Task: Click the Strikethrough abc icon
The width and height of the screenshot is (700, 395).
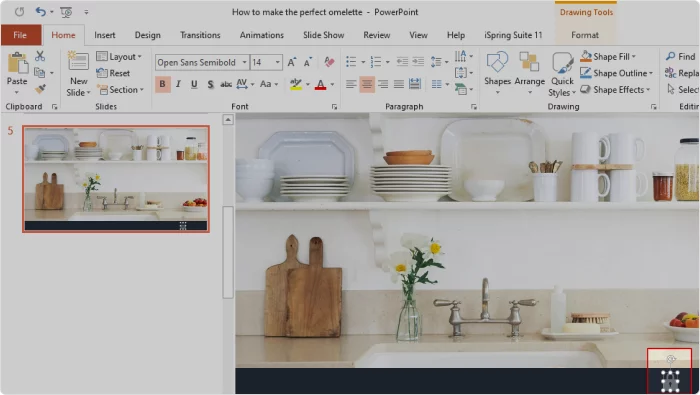Action: click(x=226, y=84)
